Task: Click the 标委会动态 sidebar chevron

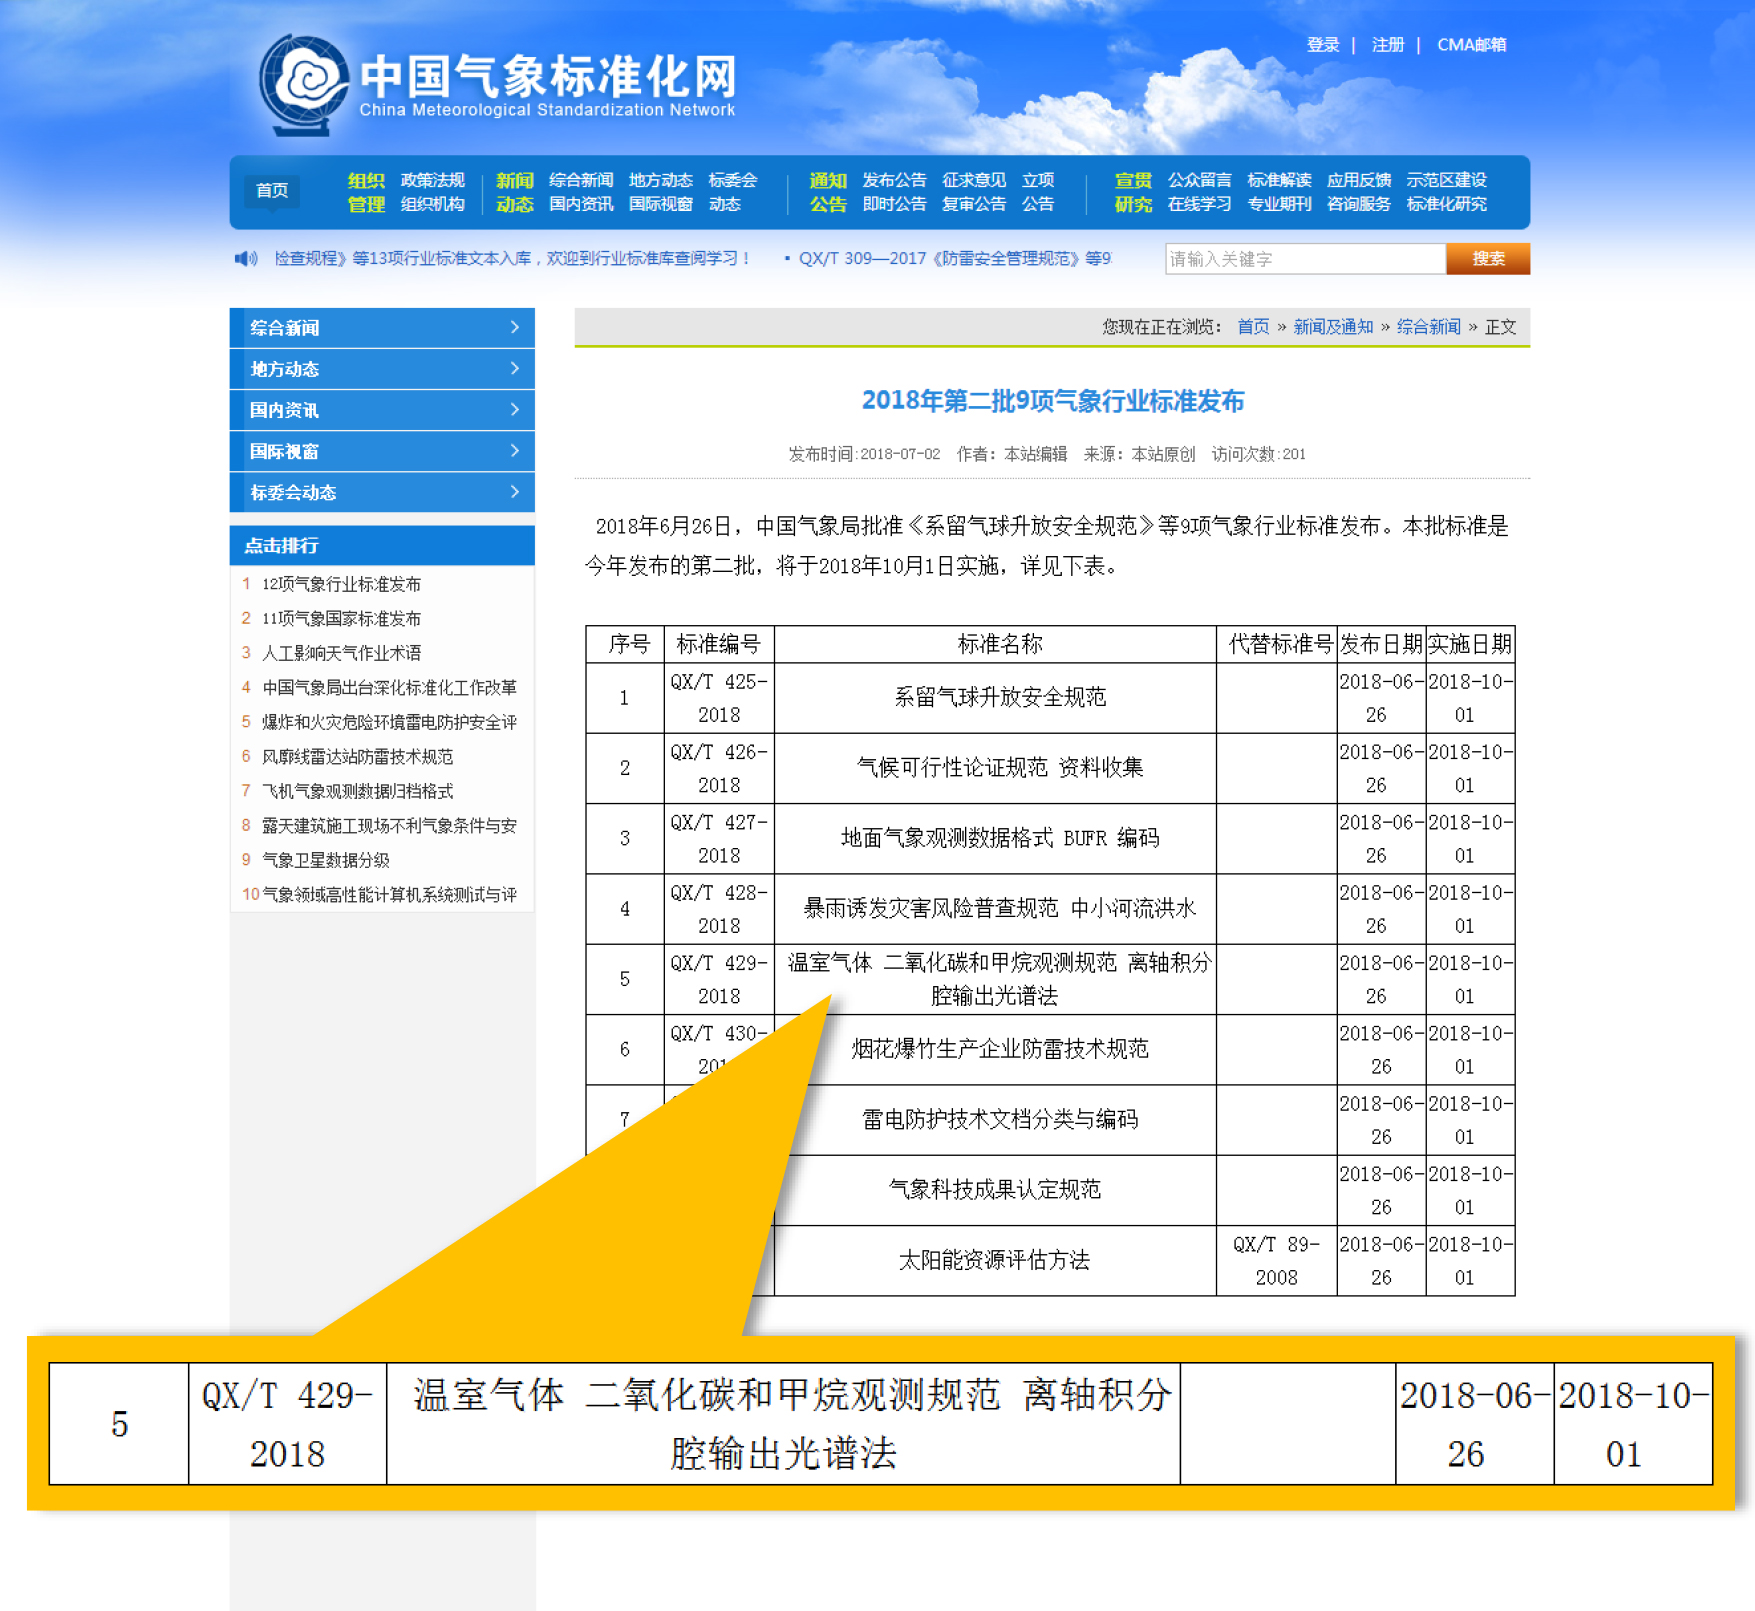Action: [x=514, y=492]
